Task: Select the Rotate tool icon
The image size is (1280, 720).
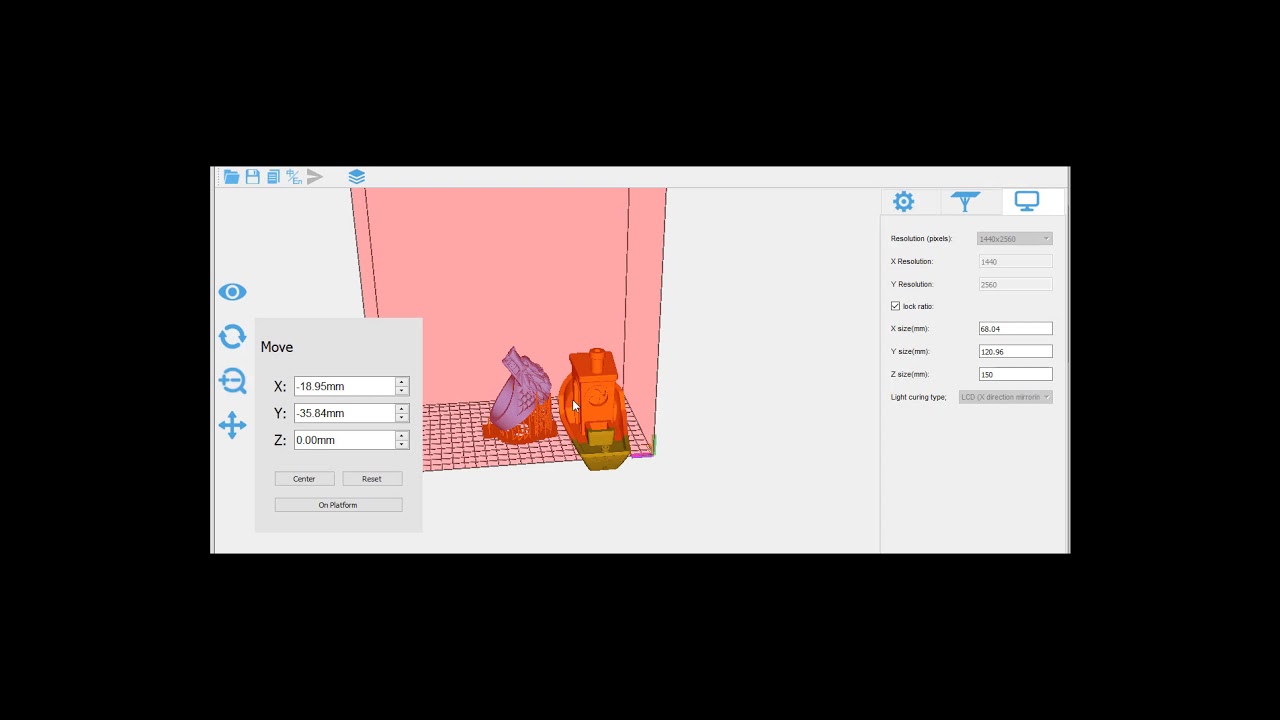Action: [x=232, y=337]
